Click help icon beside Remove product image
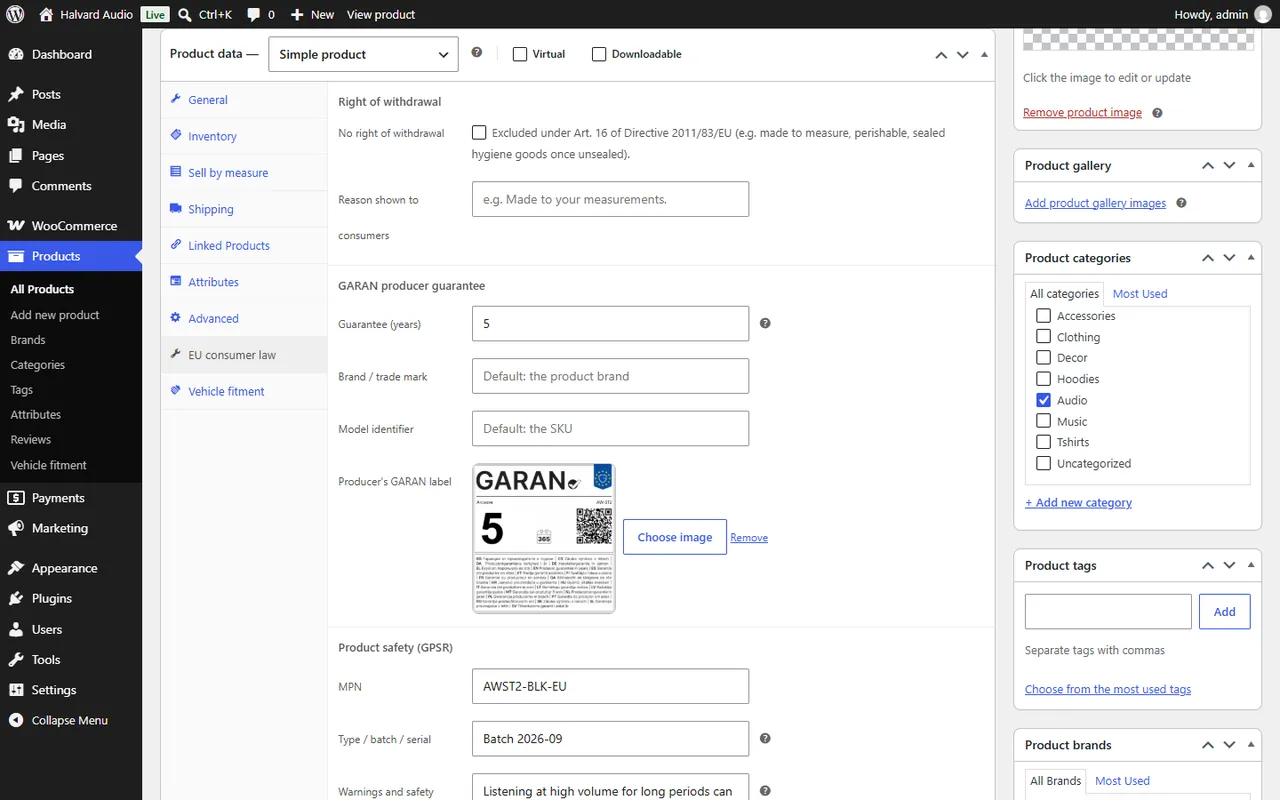 1157,113
